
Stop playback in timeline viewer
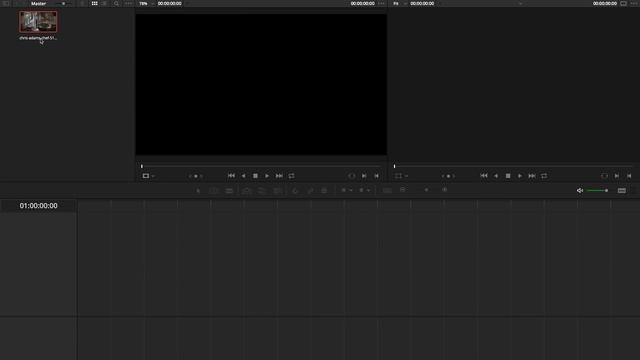(x=508, y=176)
